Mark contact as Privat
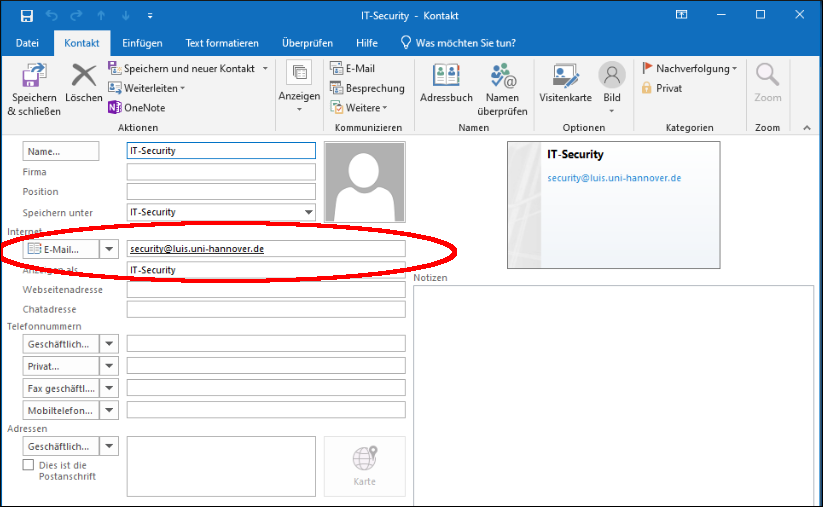Image resolution: width=823 pixels, height=507 pixels. pos(662,88)
